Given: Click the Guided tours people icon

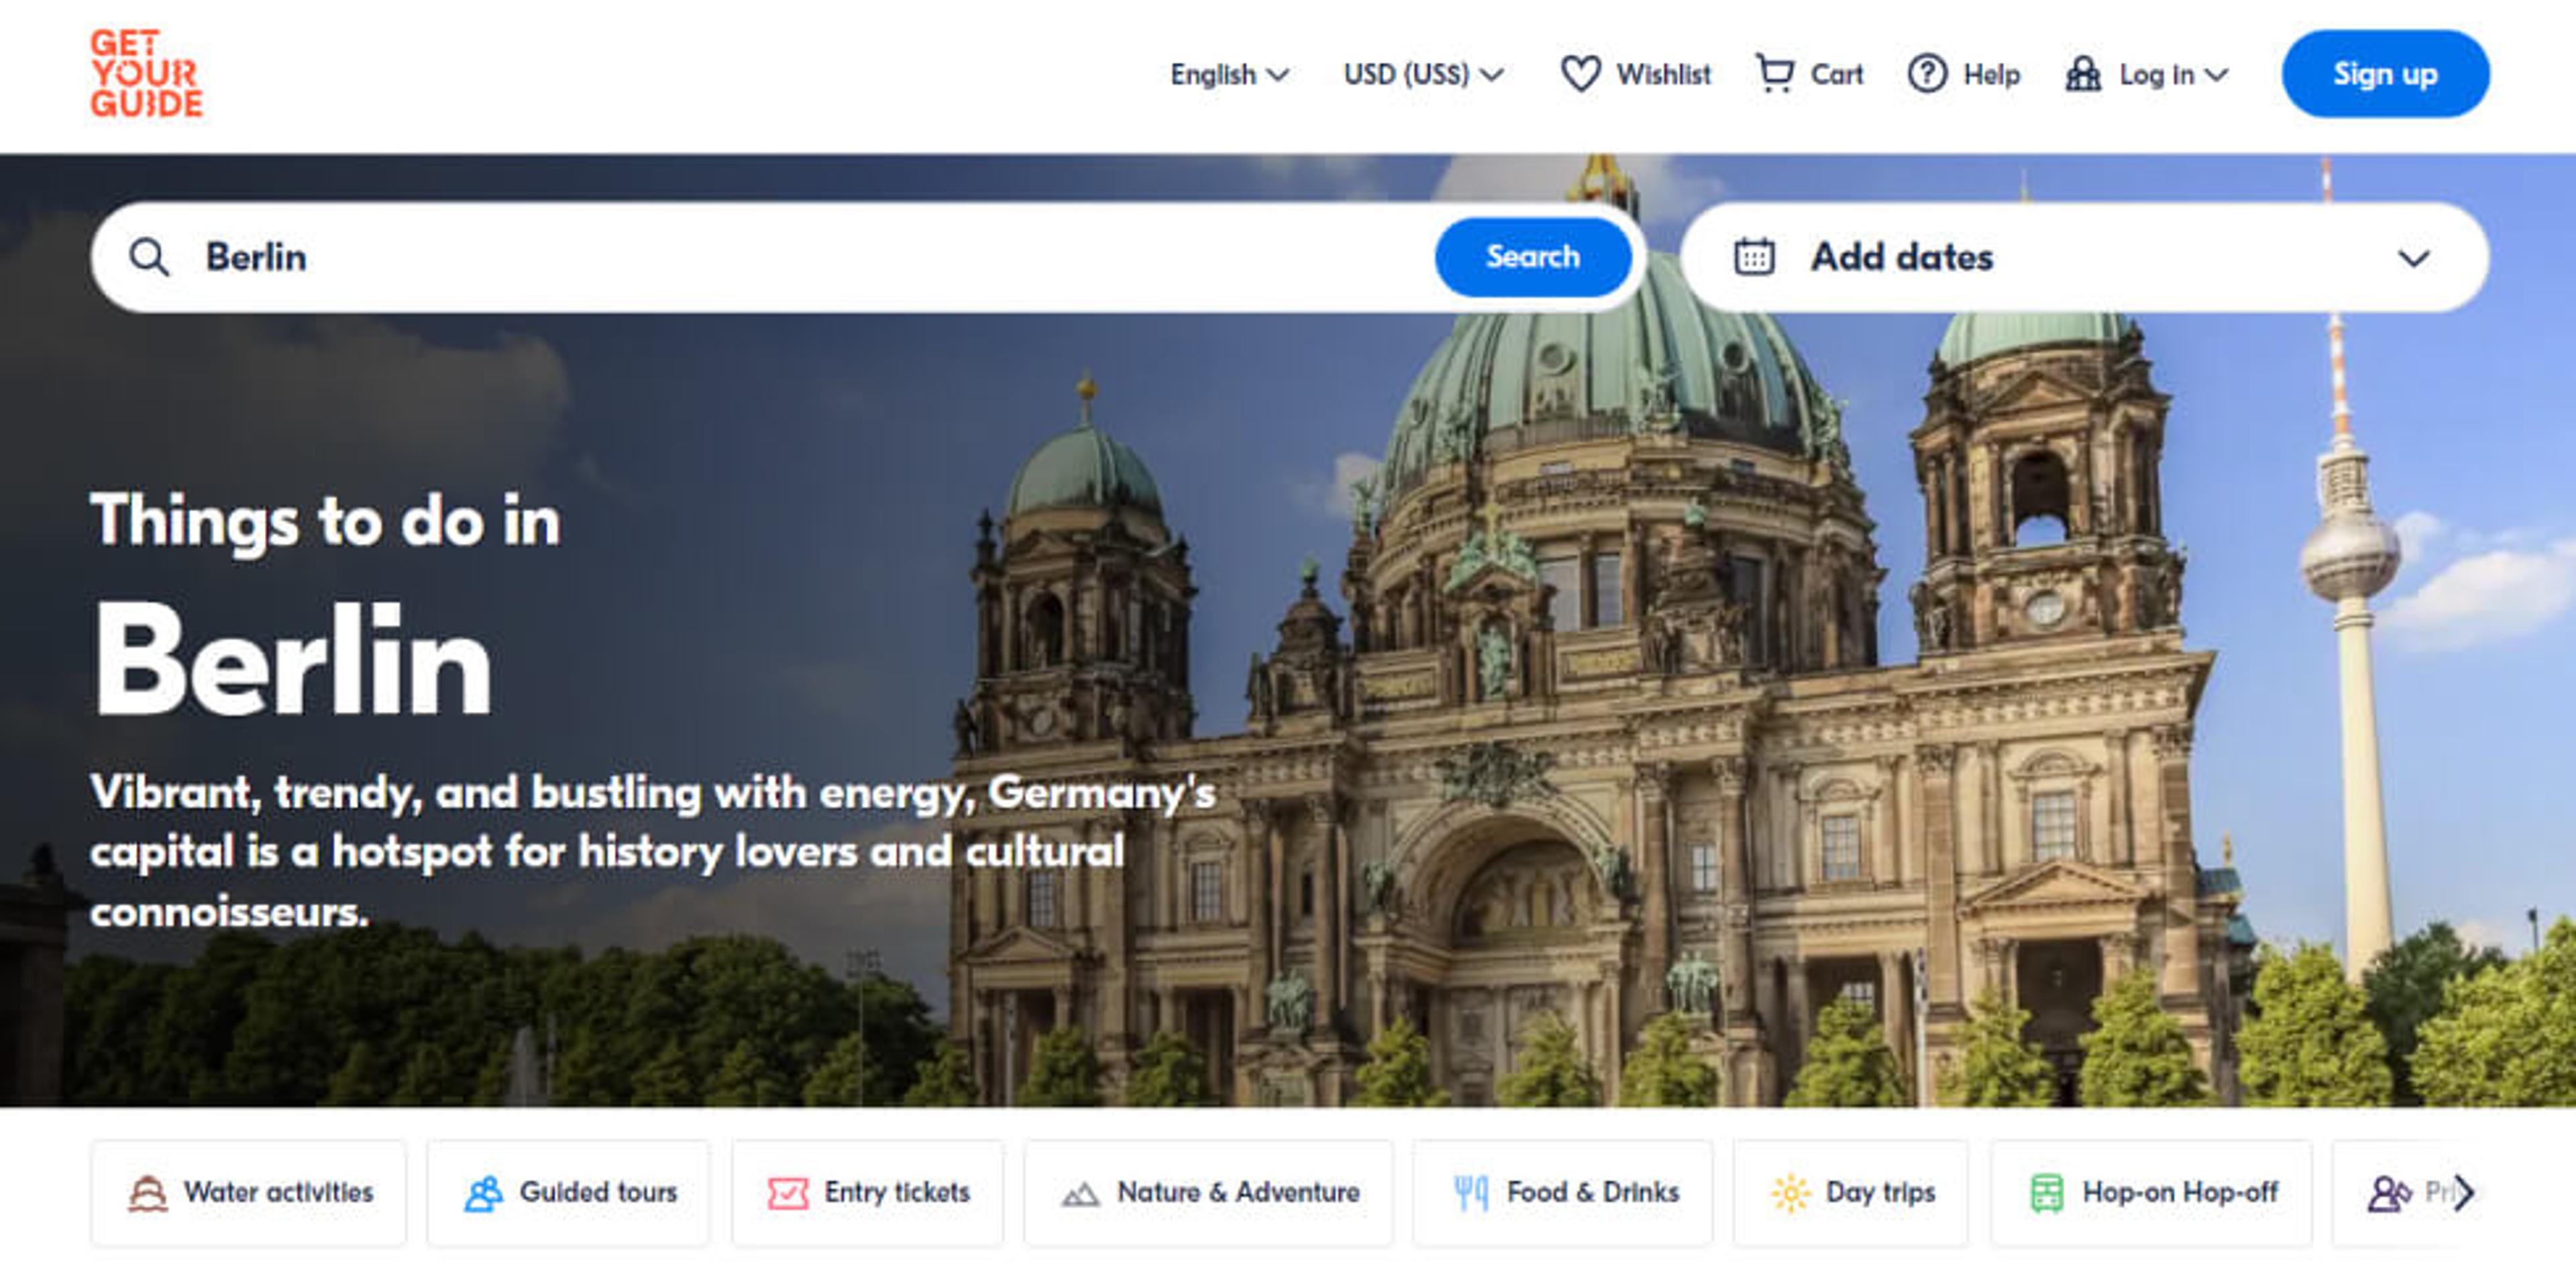Looking at the screenshot, I should point(484,1193).
